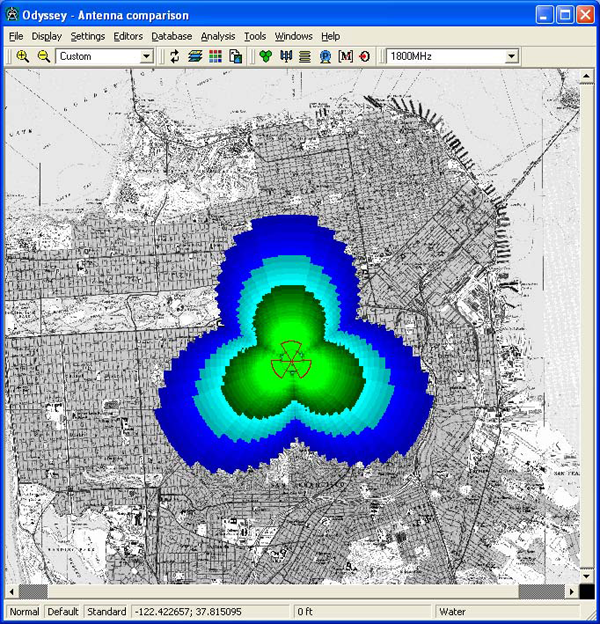Click the copy pages toolbar icon
The image size is (600, 624).
pos(235,57)
